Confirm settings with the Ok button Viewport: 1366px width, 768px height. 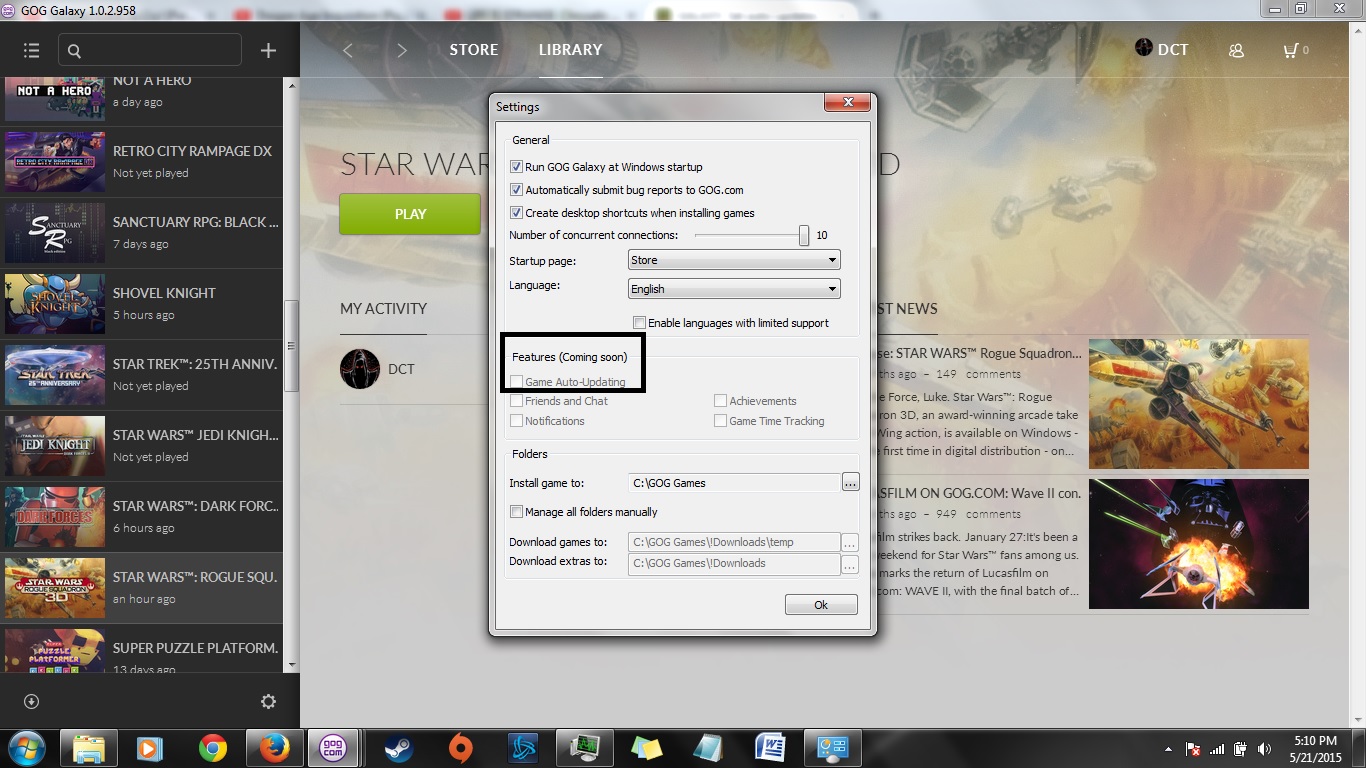click(821, 605)
